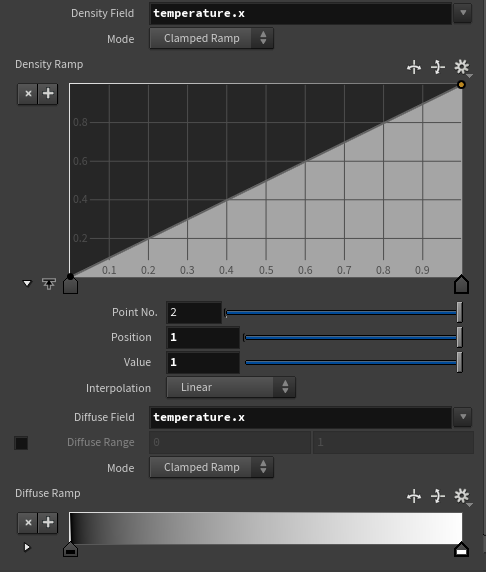Enable the Diffuse Range checkbox
The height and width of the screenshot is (572, 486).
click(21, 443)
